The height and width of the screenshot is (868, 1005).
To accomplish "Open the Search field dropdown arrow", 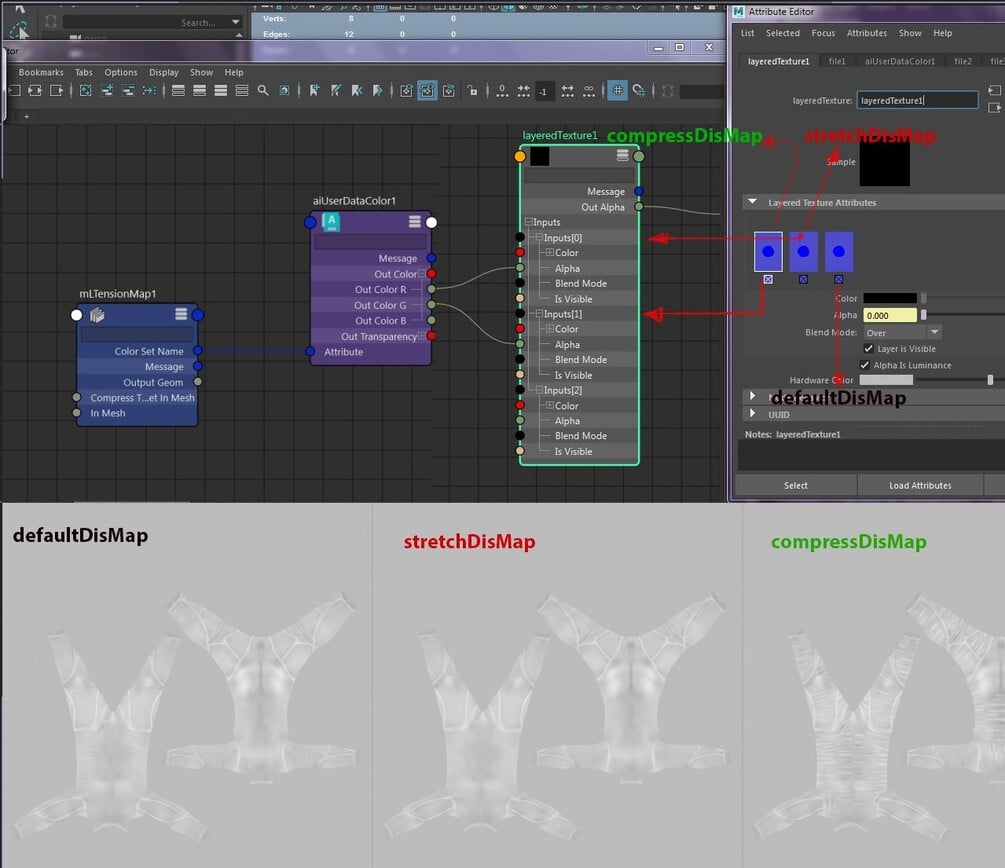I will click(x=236, y=22).
